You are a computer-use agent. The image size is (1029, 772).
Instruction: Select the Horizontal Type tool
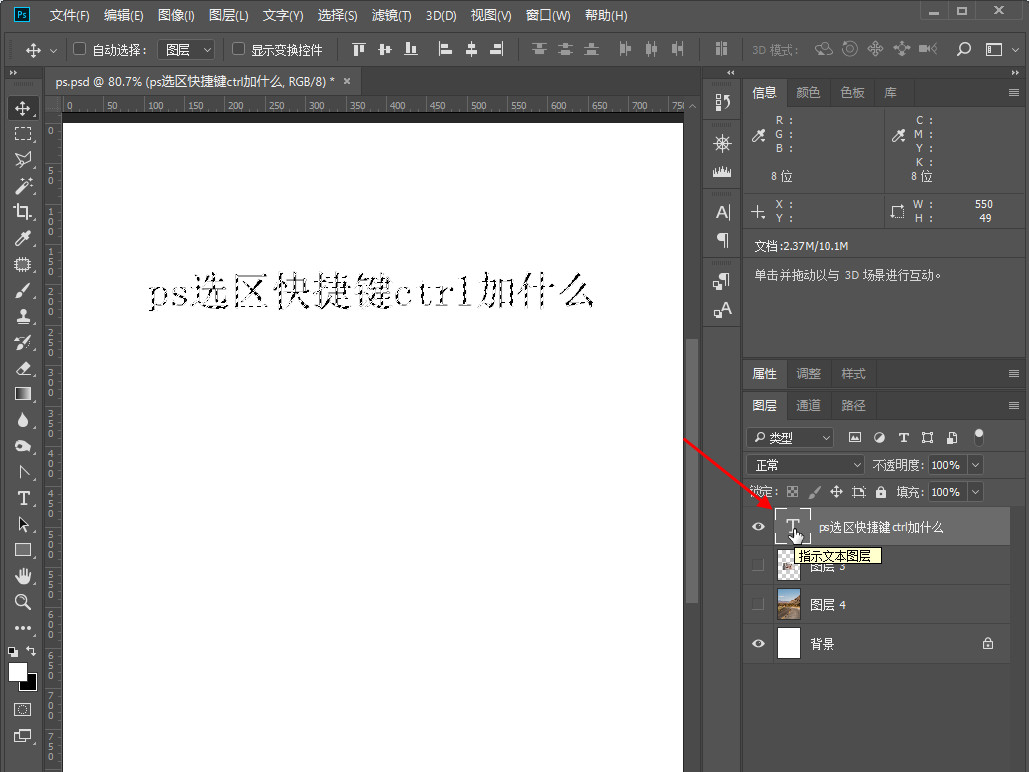click(23, 498)
